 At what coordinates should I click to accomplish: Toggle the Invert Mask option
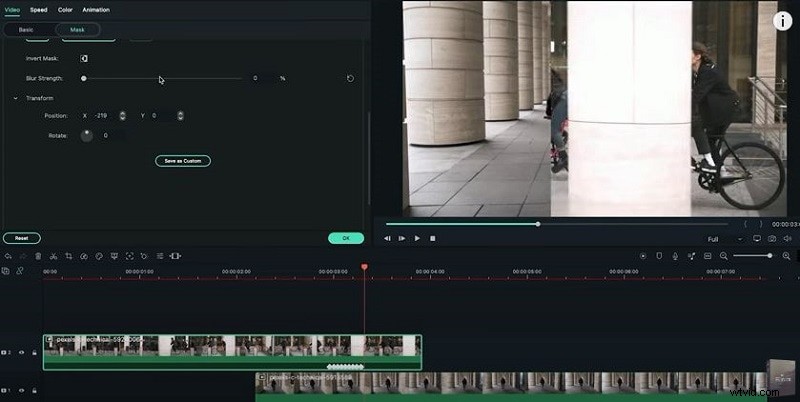pos(84,59)
